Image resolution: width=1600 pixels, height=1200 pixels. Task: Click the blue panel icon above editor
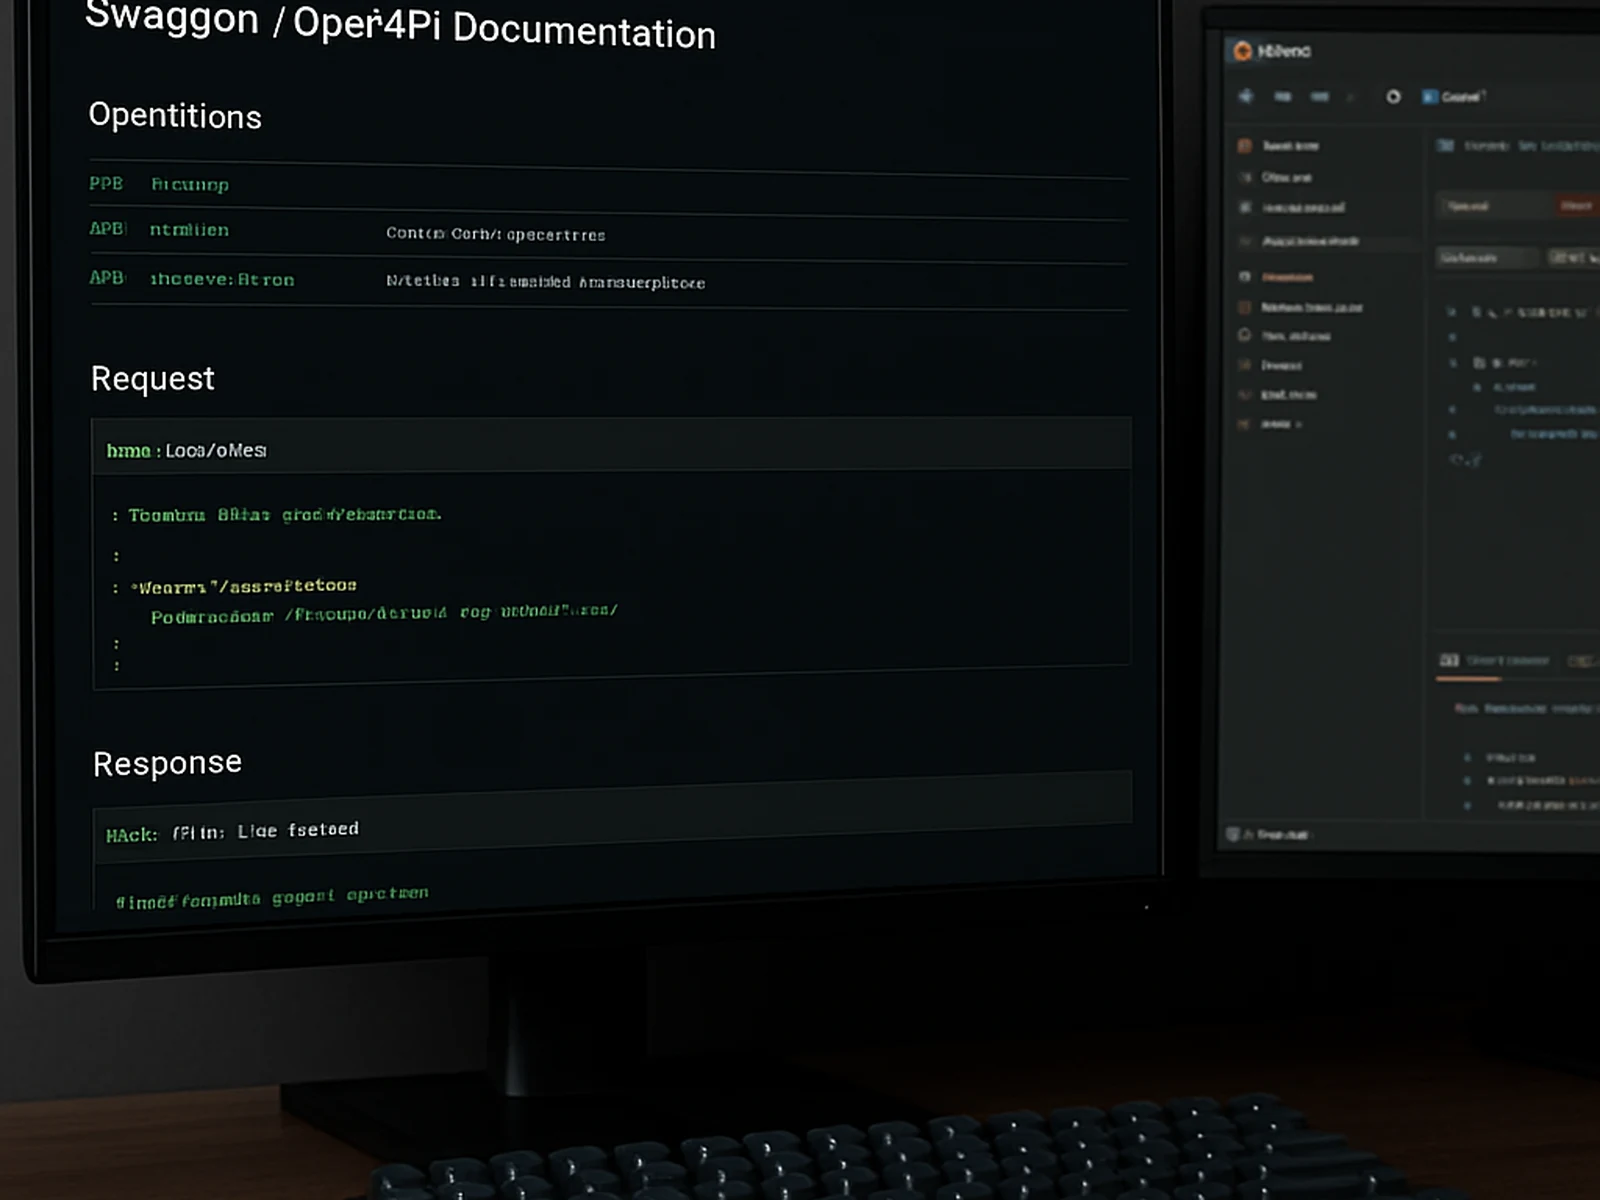pos(1445,146)
